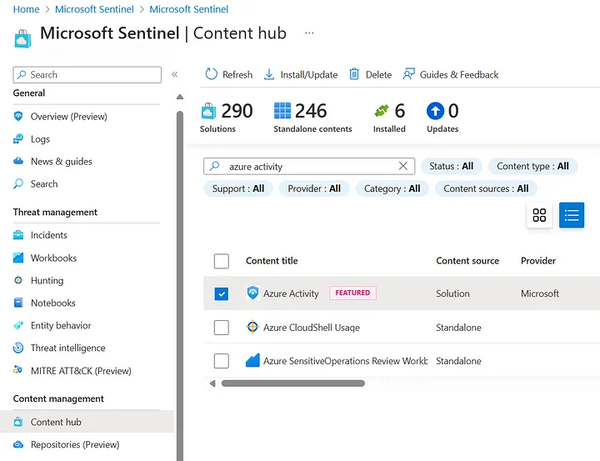Click the Repositories cloud icon
600x461 pixels.
(18, 444)
